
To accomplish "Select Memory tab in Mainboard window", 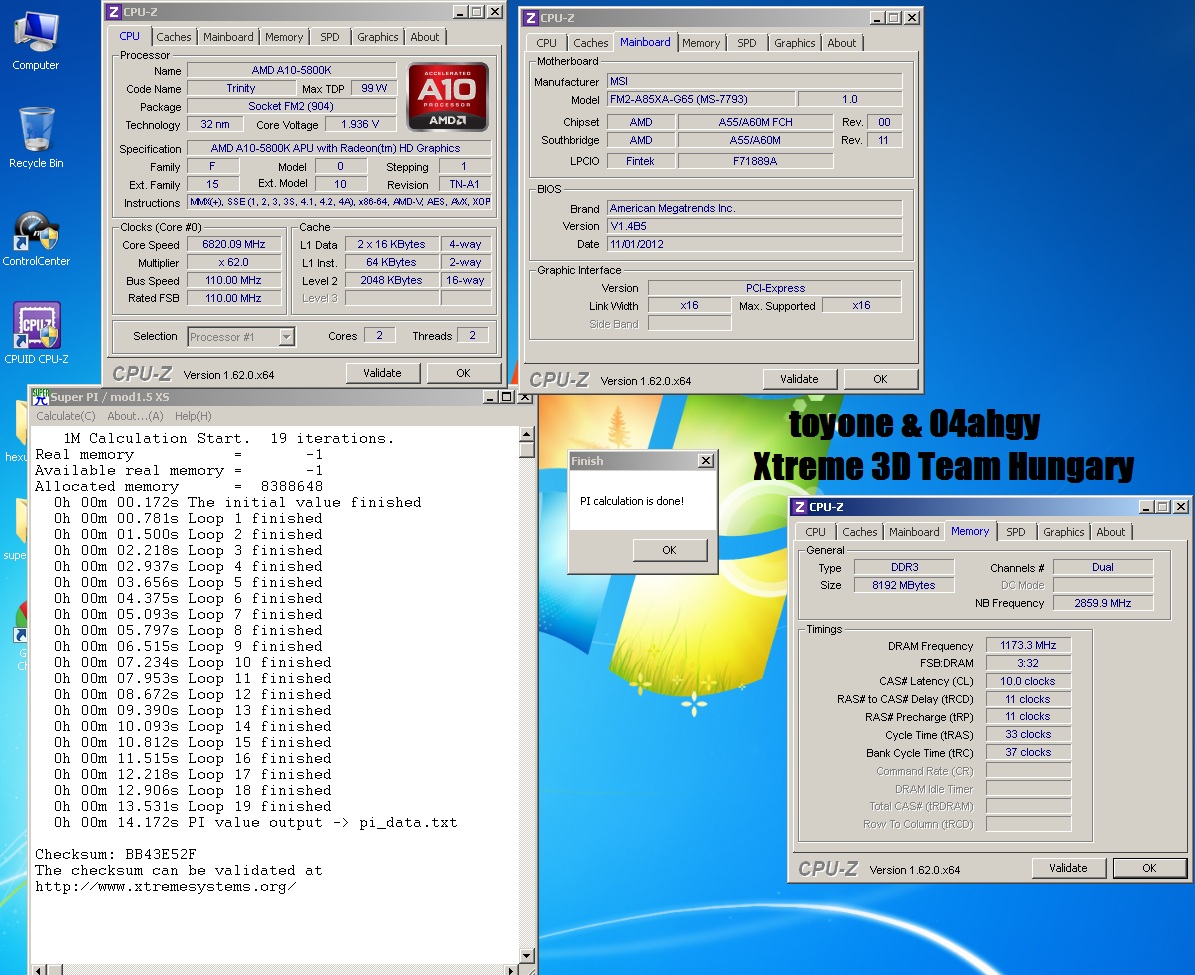I will [x=700, y=43].
